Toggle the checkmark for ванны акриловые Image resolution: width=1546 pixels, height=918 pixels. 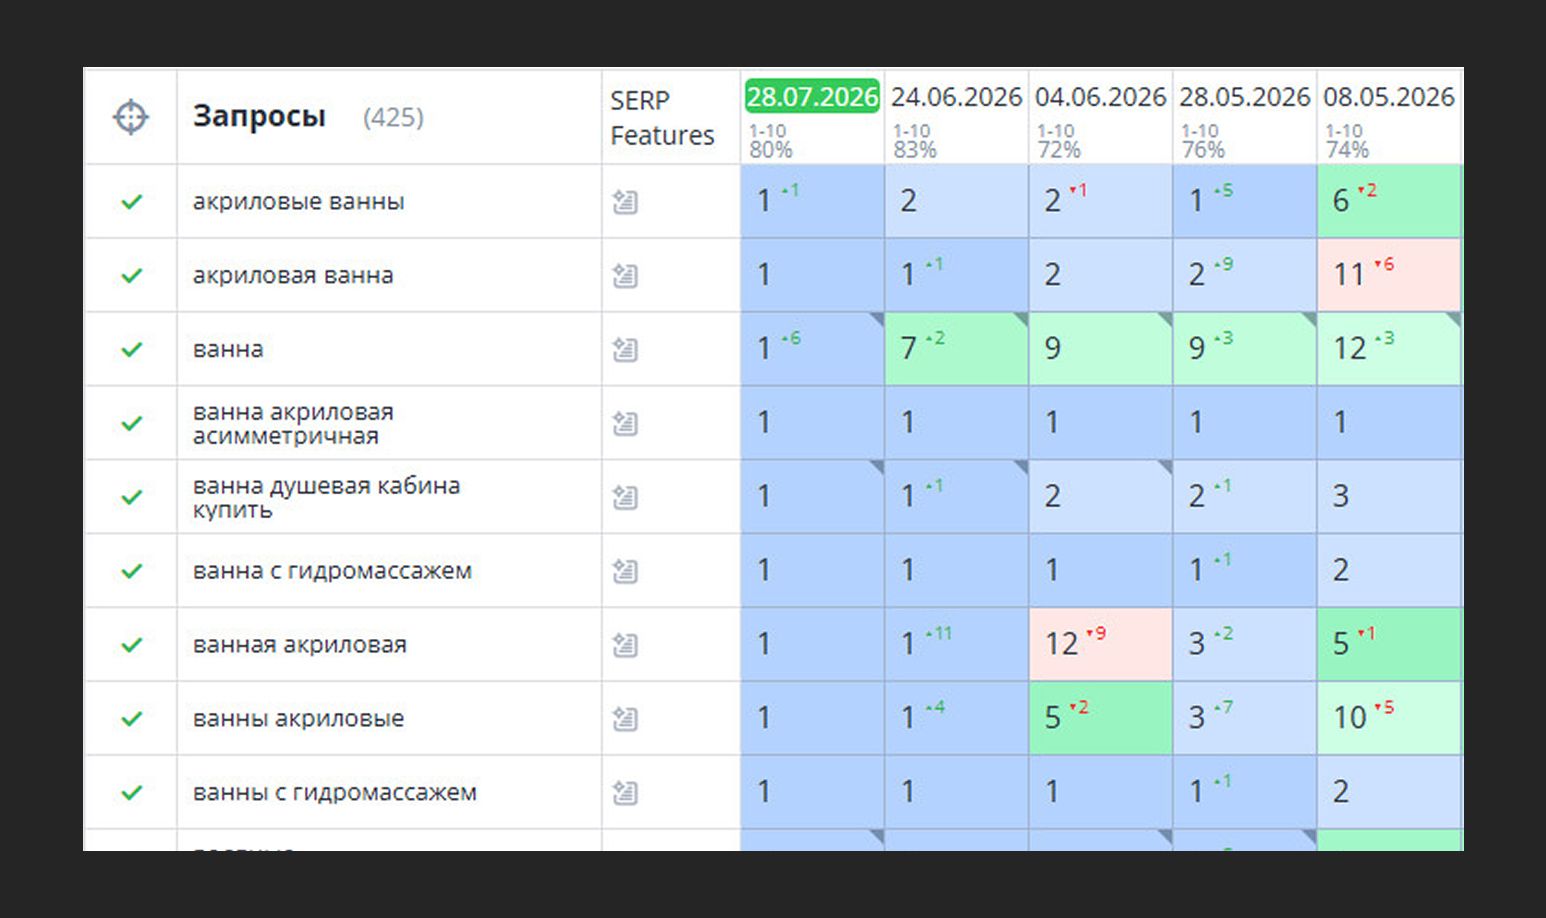click(x=131, y=719)
